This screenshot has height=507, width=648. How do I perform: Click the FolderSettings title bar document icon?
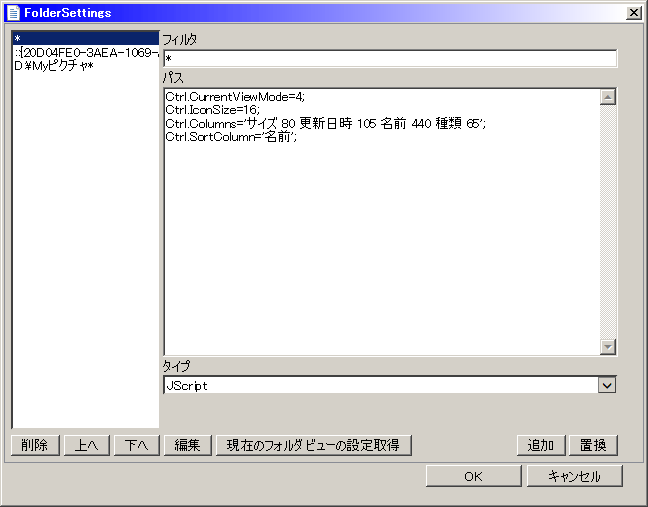[x=13, y=13]
